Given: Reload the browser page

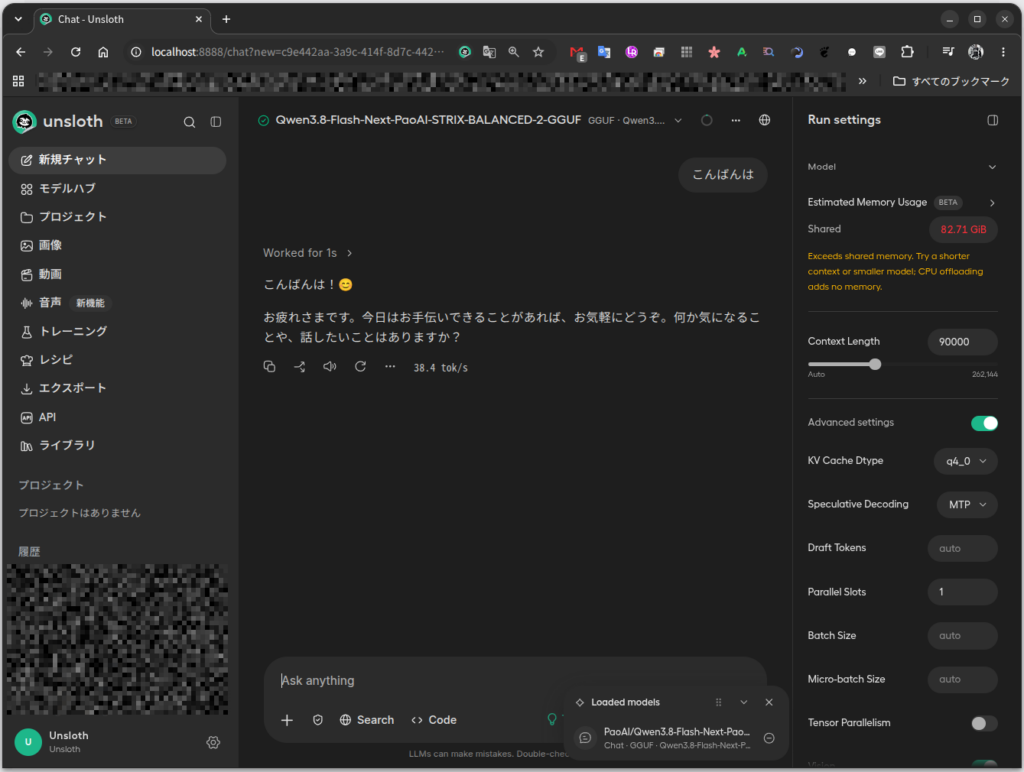Looking at the screenshot, I should (76, 52).
